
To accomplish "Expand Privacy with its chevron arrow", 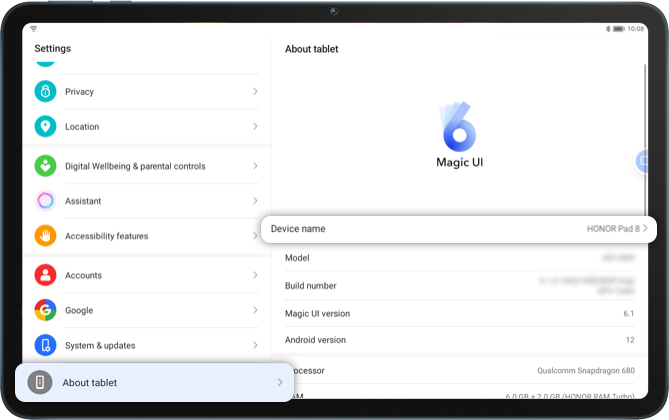I will [x=255, y=92].
